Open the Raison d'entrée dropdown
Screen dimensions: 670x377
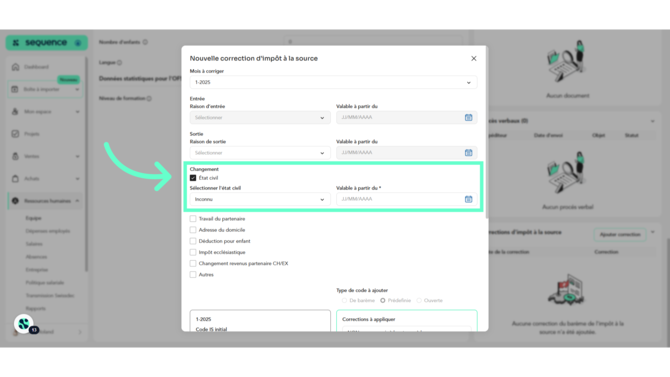coord(260,118)
